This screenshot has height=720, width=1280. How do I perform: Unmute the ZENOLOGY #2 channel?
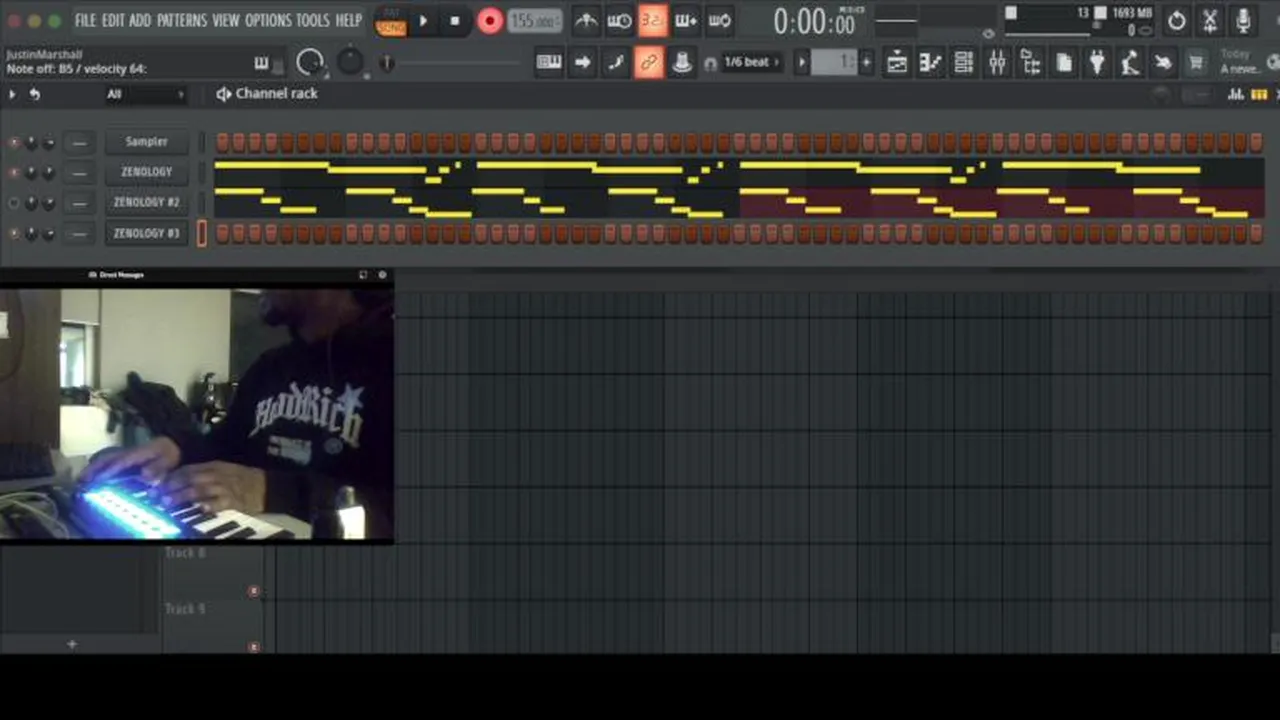click(x=14, y=203)
